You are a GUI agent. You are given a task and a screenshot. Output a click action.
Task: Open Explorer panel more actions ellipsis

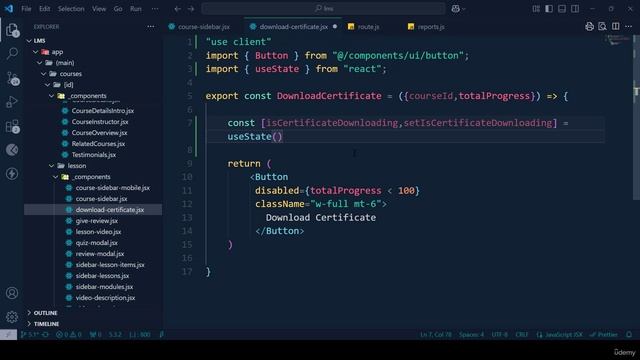tap(151, 27)
